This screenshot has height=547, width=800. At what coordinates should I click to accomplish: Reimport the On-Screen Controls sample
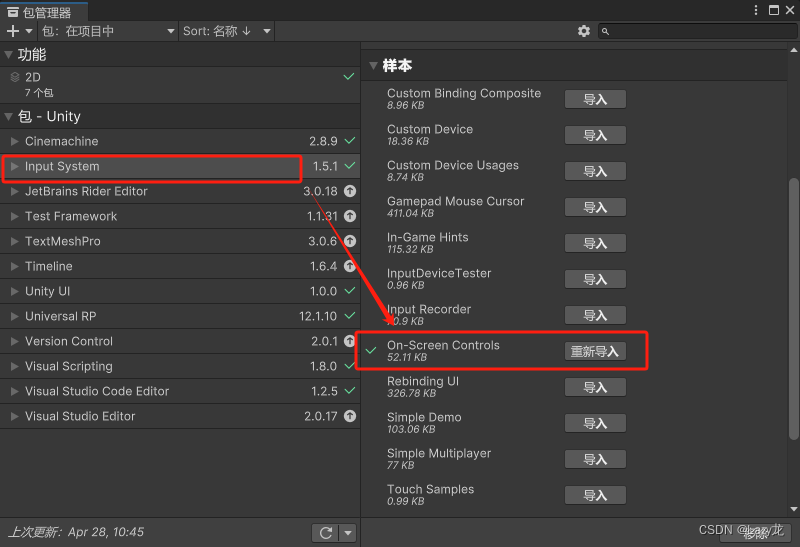(595, 351)
